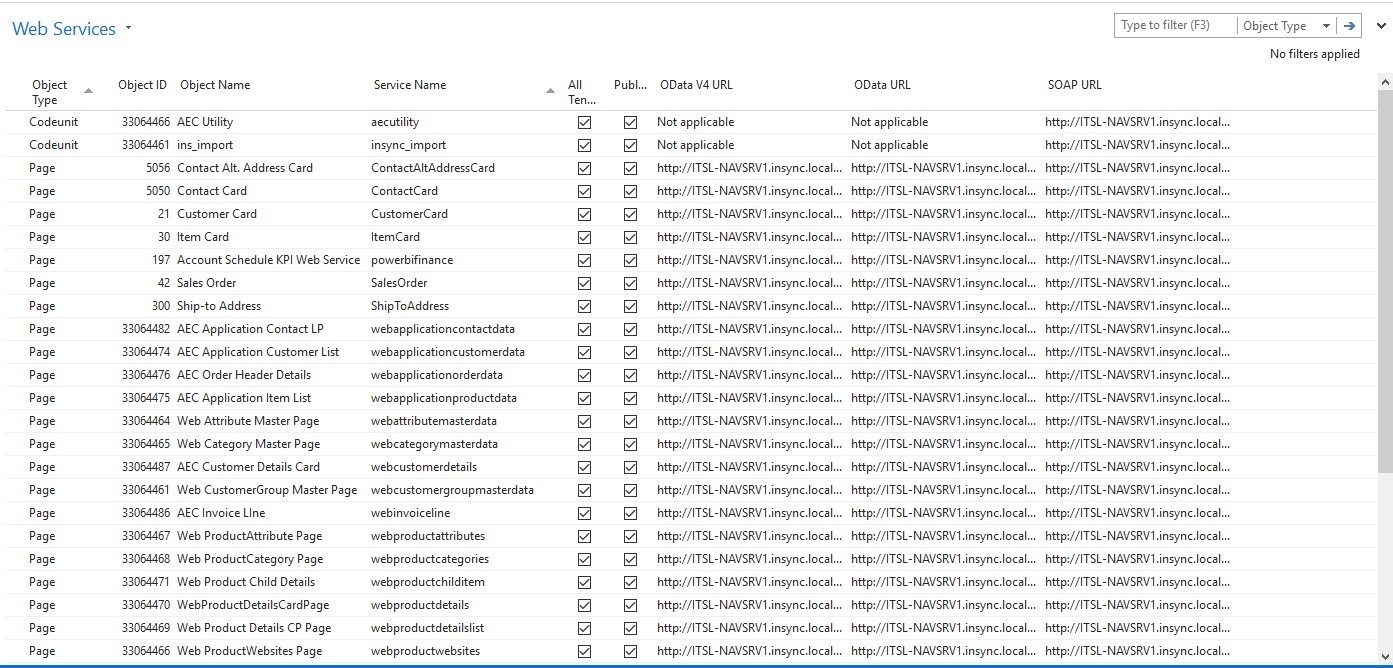This screenshot has width=1393, height=668.
Task: Click the blue apply filter arrow icon
Action: (1352, 25)
